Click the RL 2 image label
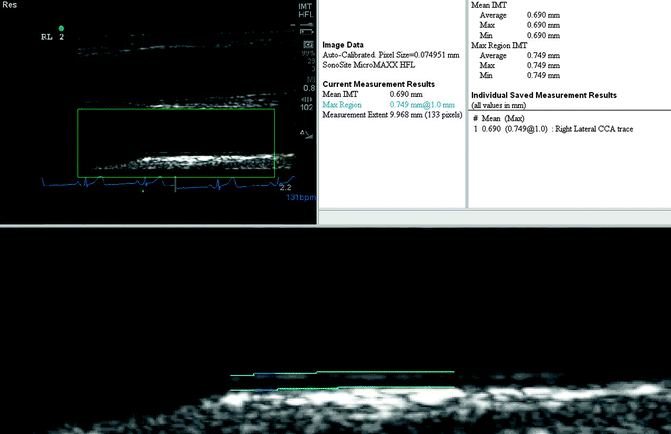Image resolution: width=671 pixels, height=434 pixels. point(50,37)
